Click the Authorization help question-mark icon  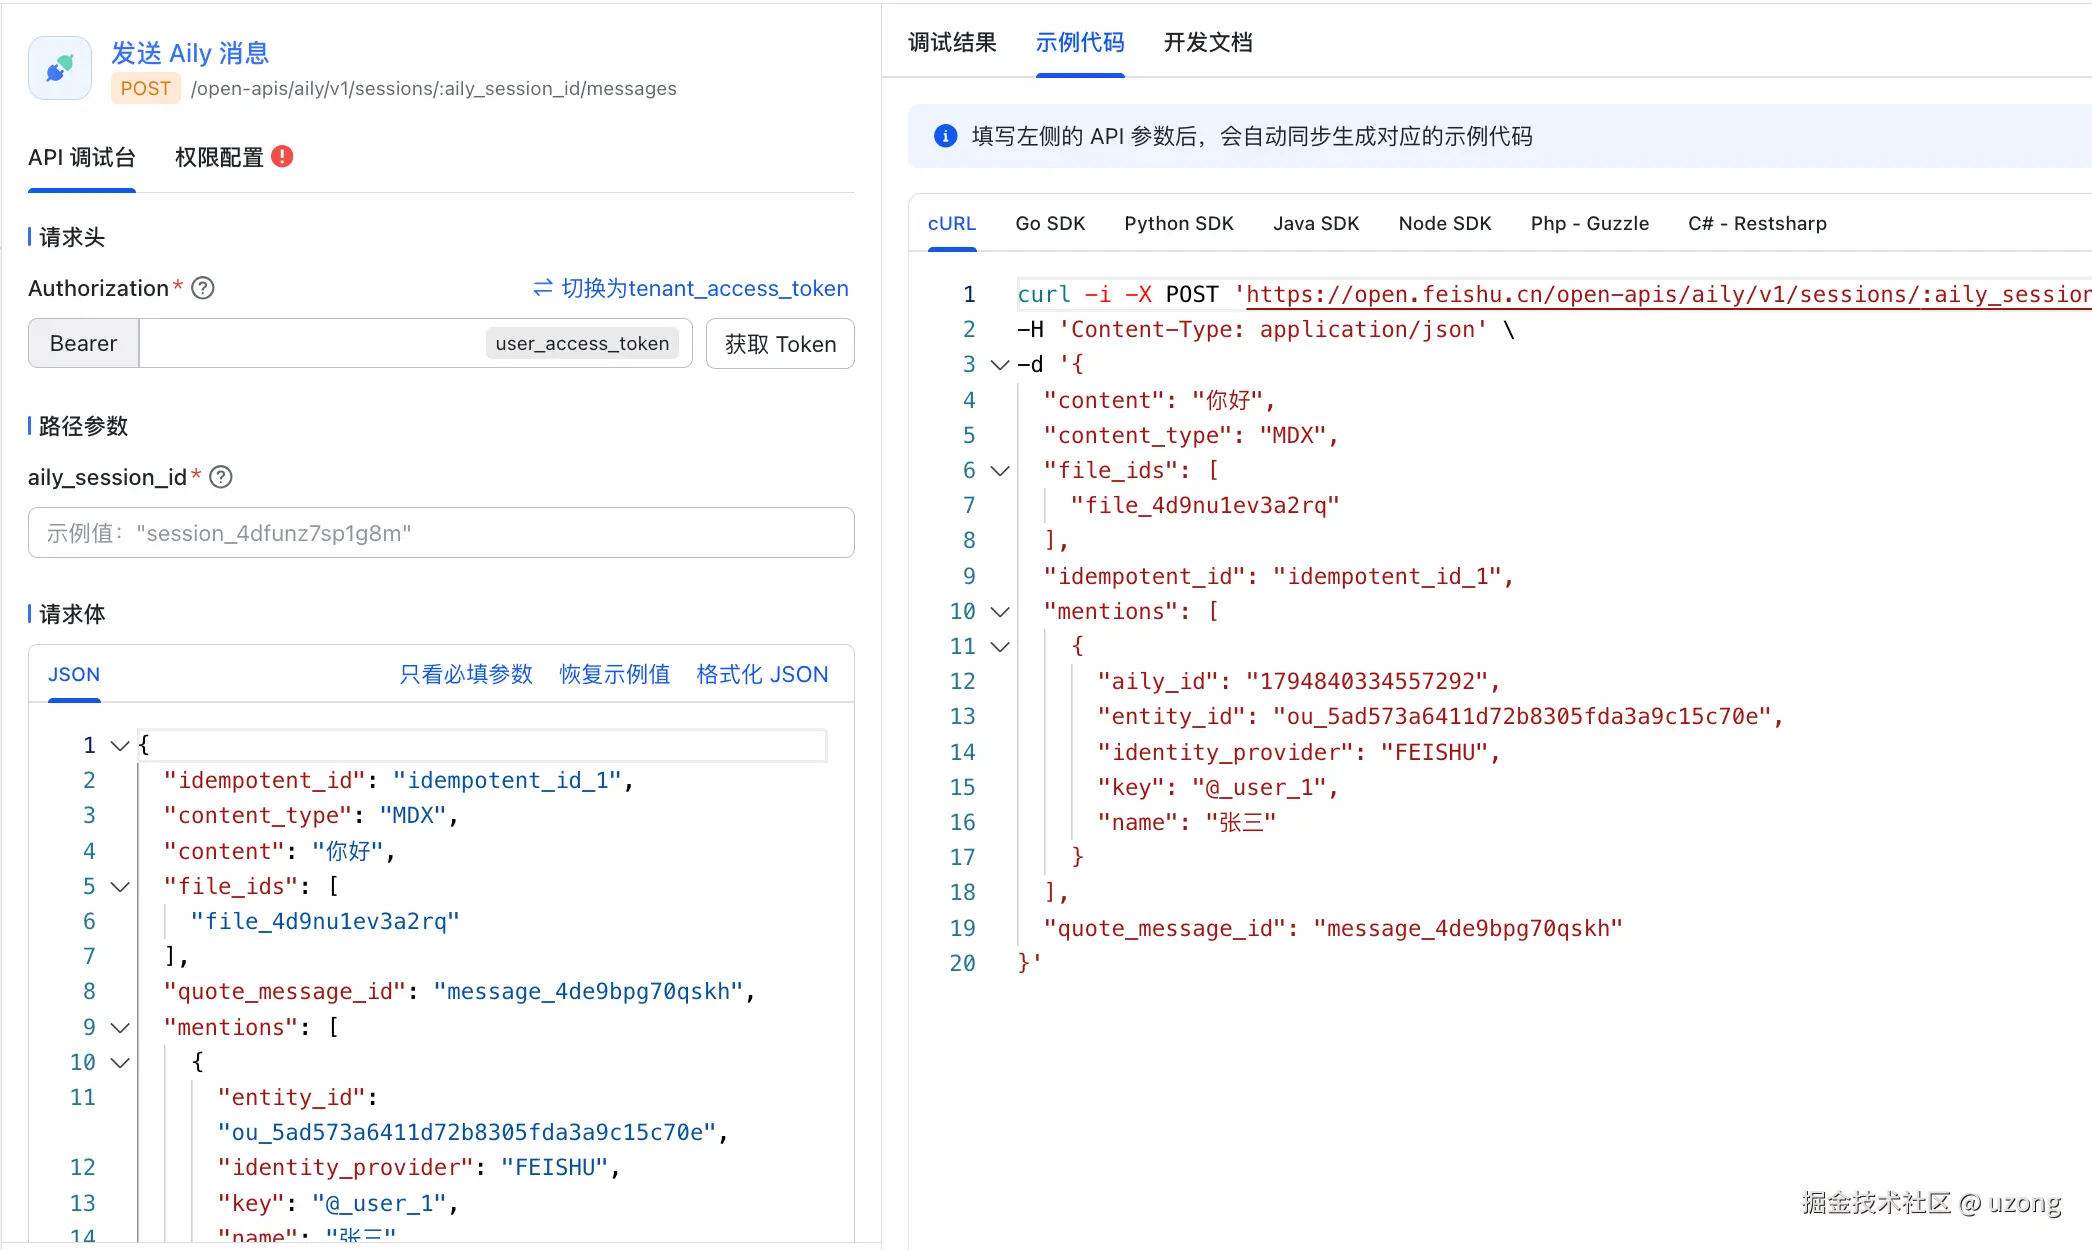point(203,288)
